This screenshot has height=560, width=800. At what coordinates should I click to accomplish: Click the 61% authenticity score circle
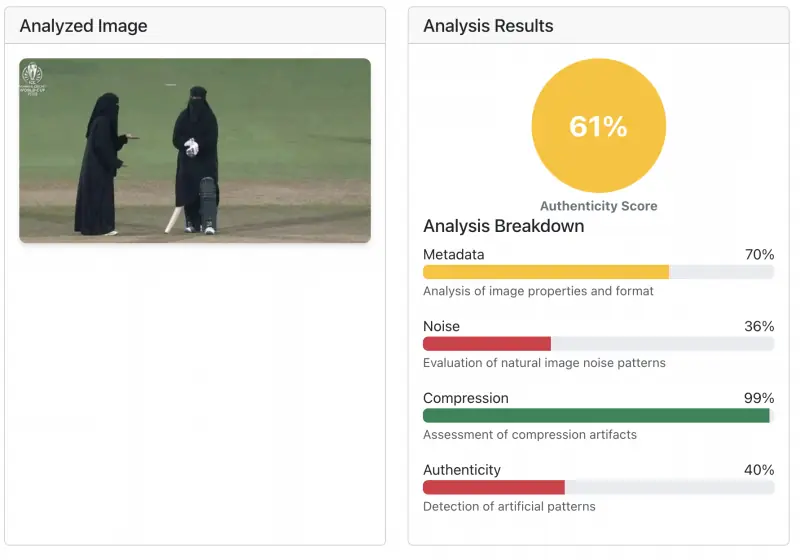(x=598, y=126)
